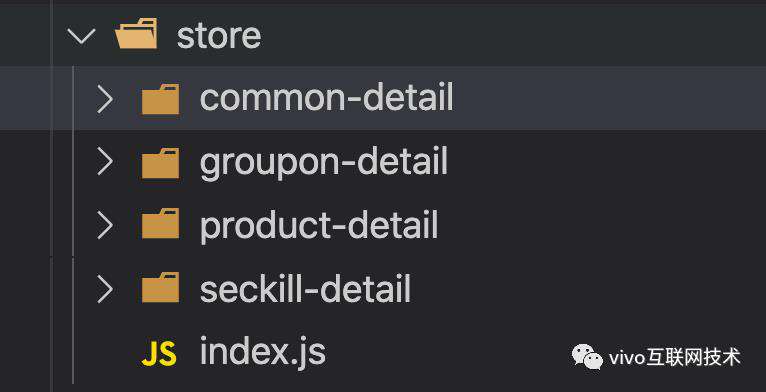Select the common-detail folder label
Screen dimensions: 766x392
(x=326, y=97)
